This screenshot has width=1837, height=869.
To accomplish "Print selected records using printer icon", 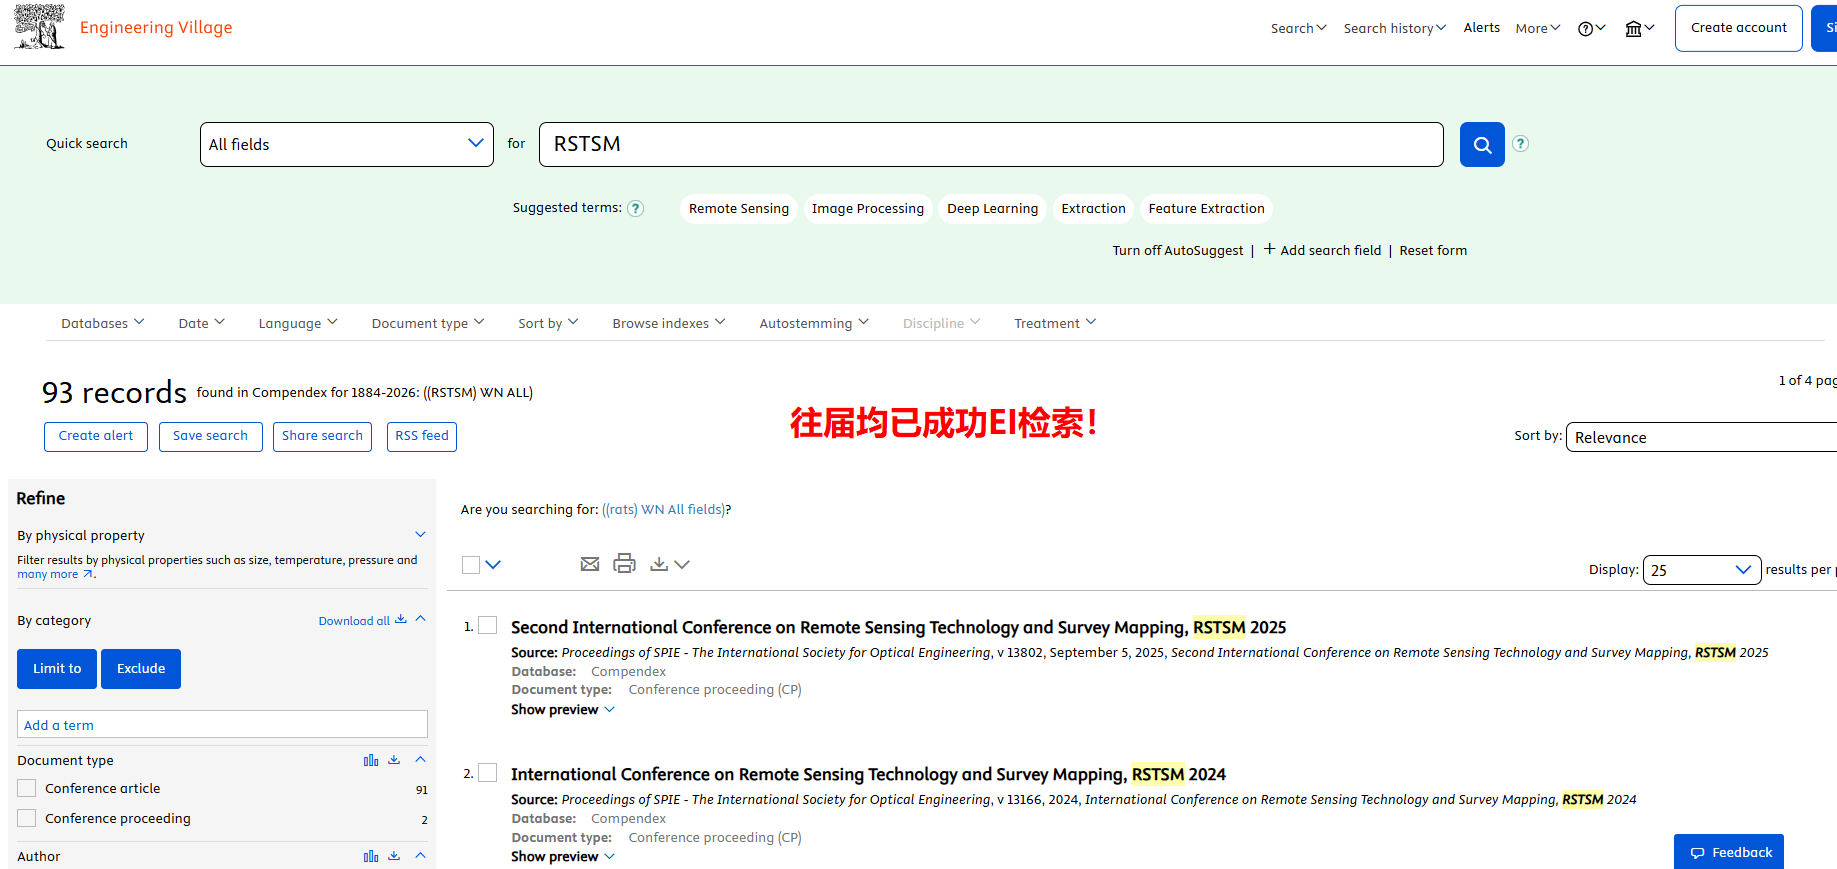I will tap(624, 564).
